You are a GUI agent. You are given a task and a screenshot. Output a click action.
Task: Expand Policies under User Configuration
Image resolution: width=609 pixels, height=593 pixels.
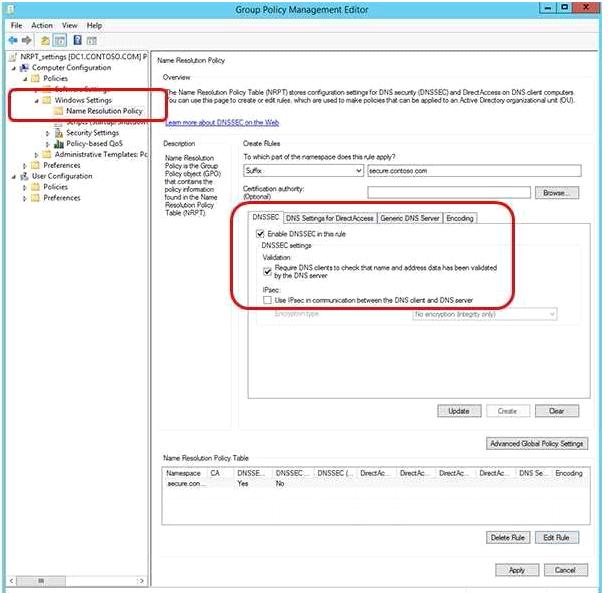[x=25, y=188]
